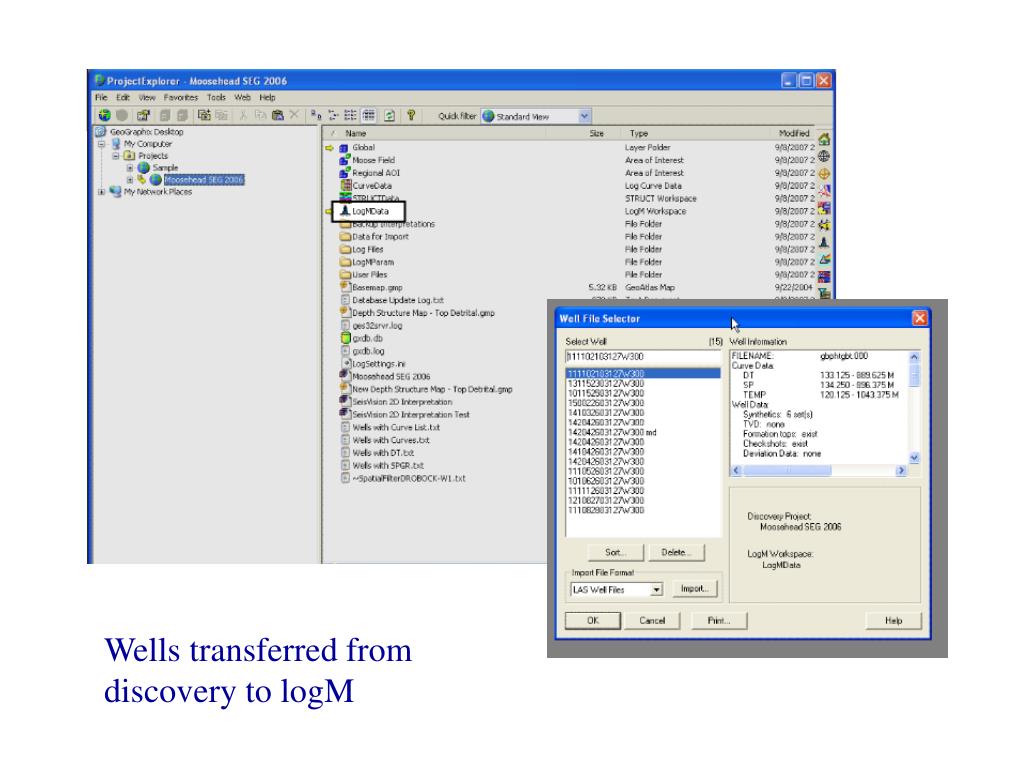1024x768 pixels.
Task: Click the globe icon at the toolbar's left end
Action: pyautogui.click(x=104, y=116)
